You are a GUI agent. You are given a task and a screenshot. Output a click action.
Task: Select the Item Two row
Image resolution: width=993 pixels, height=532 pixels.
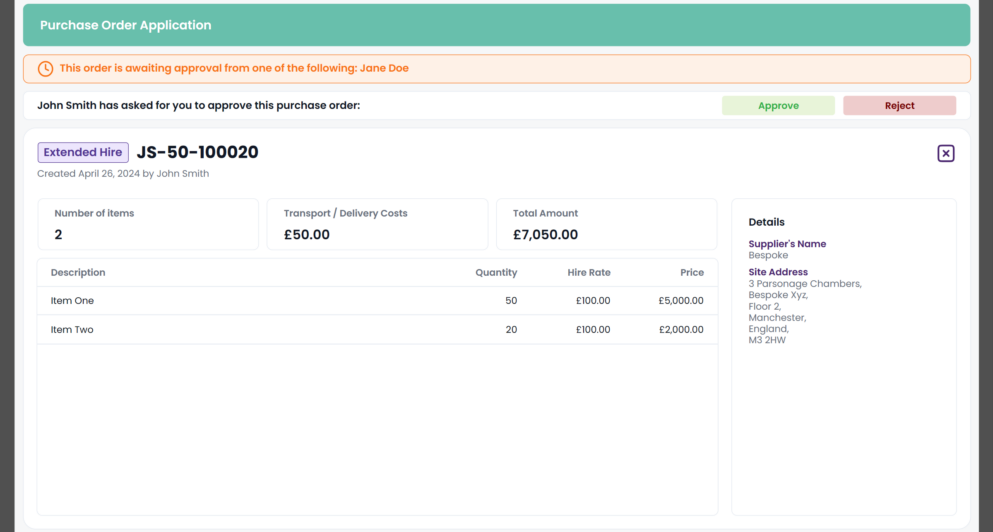[x=377, y=330]
